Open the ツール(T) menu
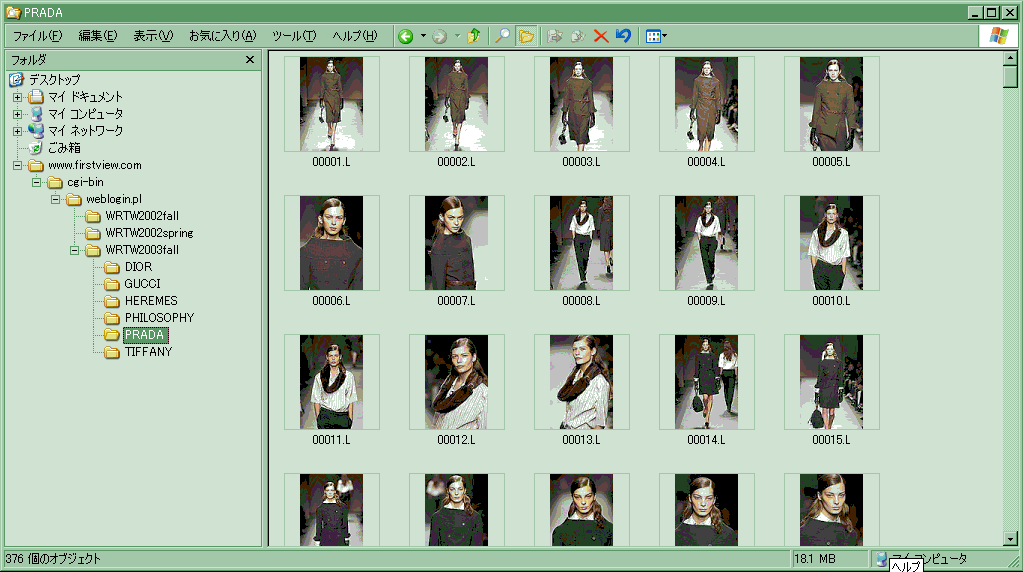Image resolution: width=1023 pixels, height=572 pixels. click(x=293, y=36)
